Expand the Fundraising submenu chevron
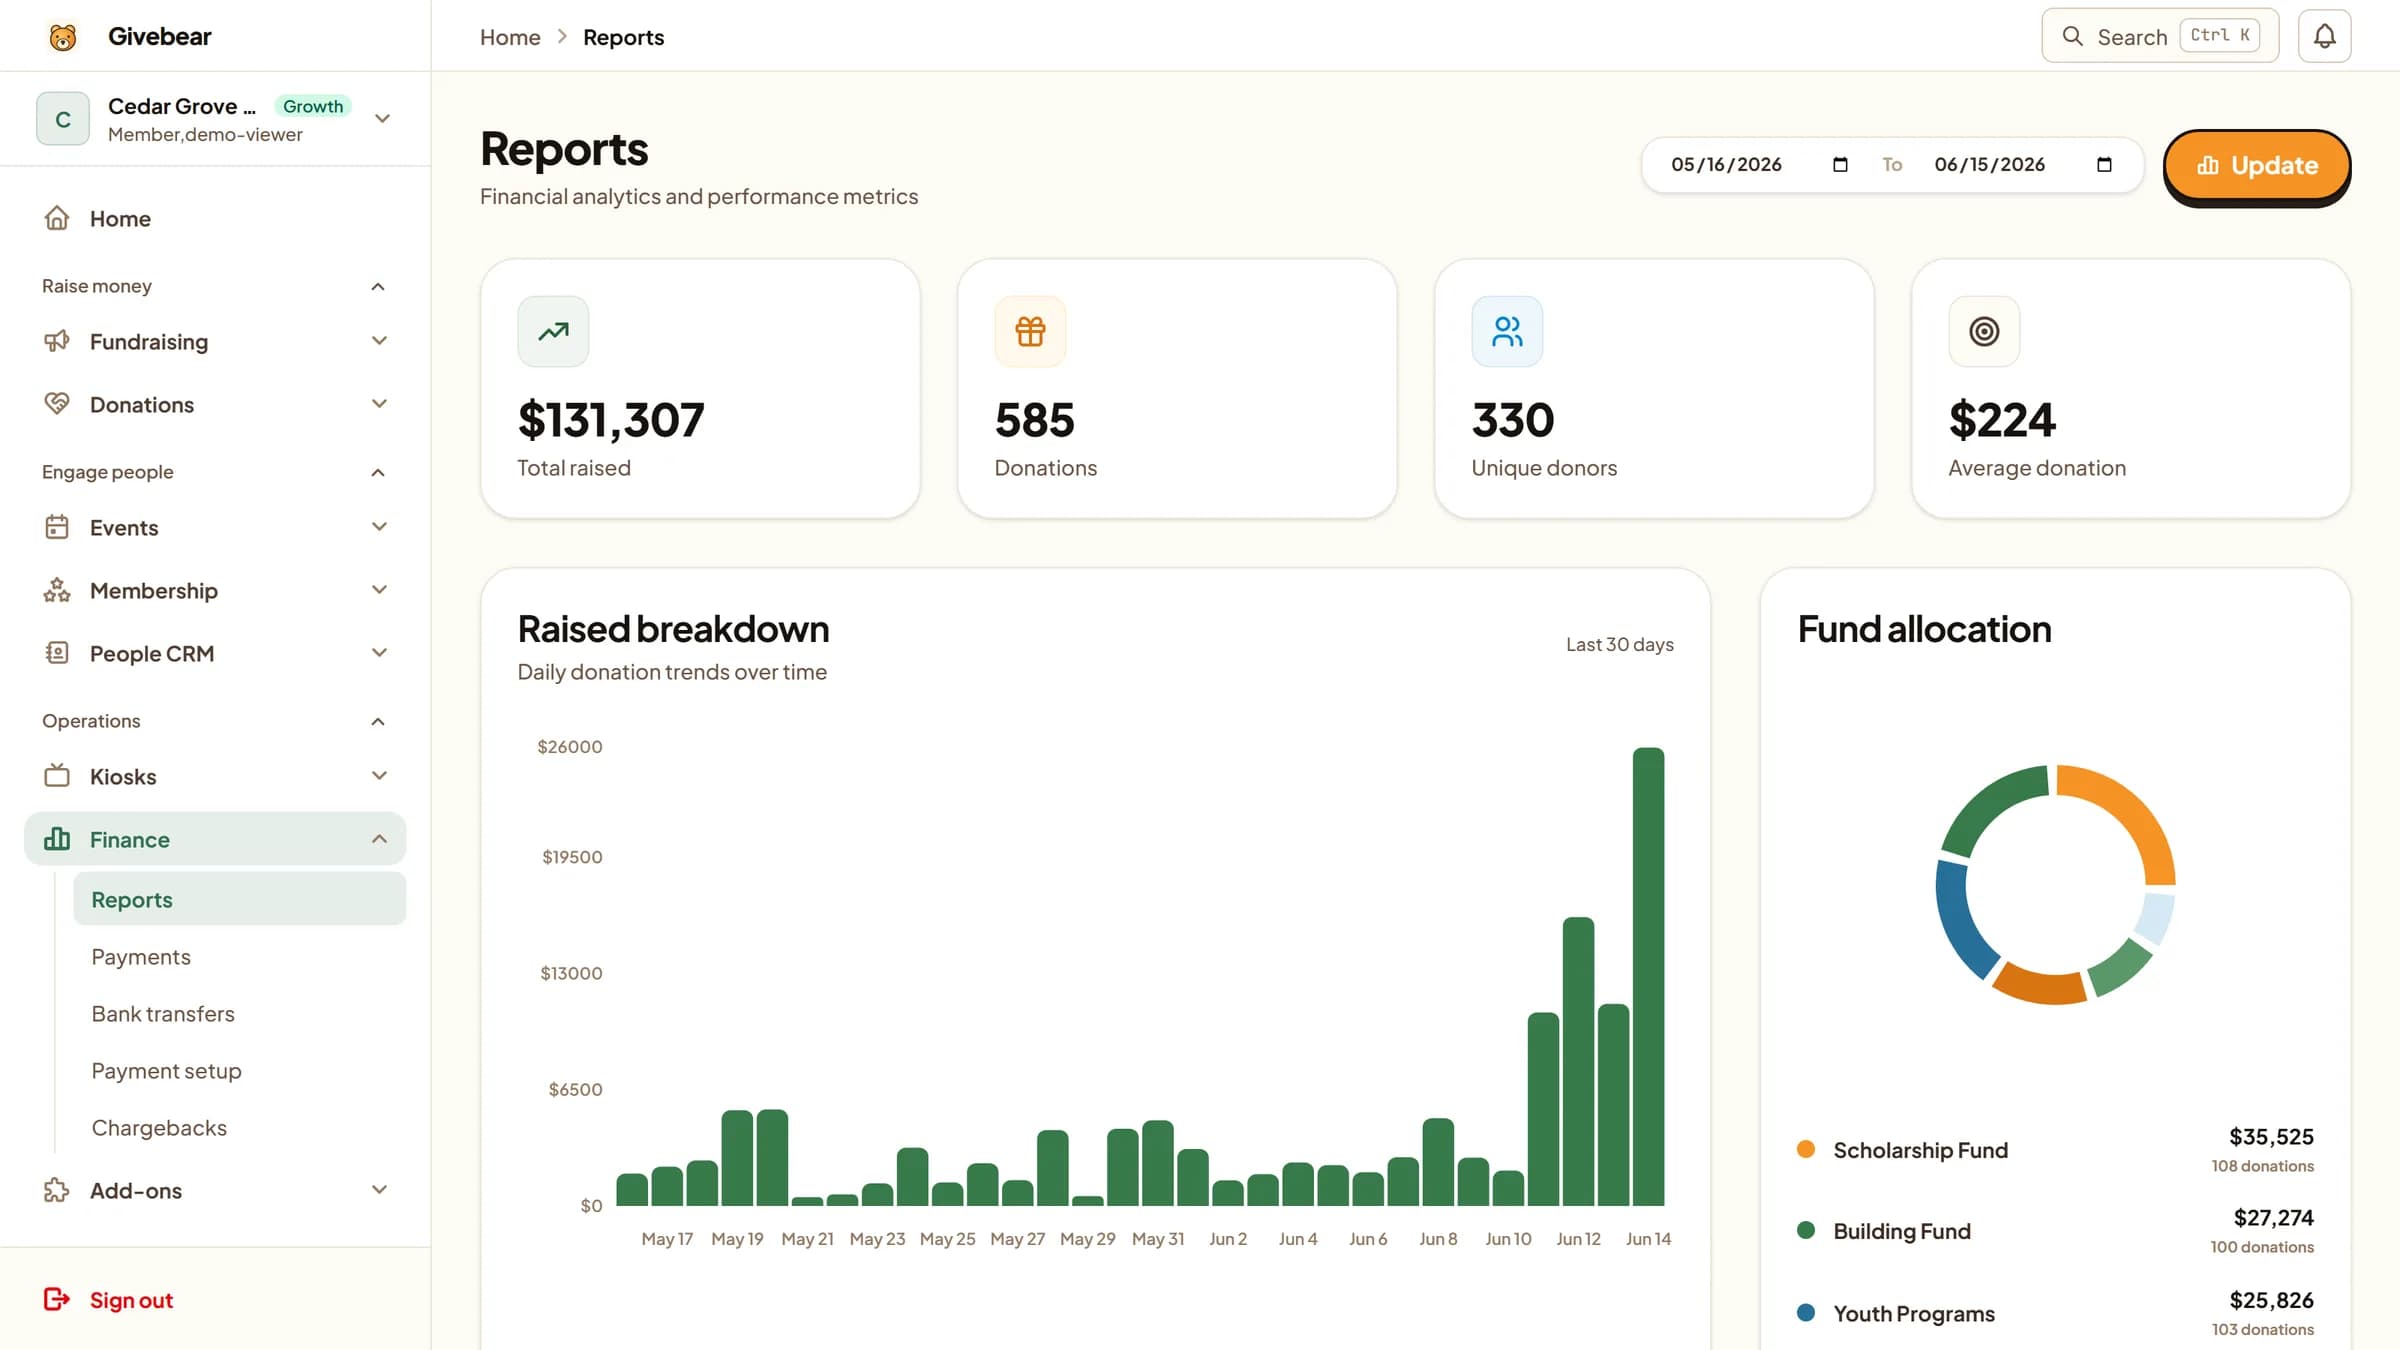This screenshot has width=2400, height=1350. point(379,341)
